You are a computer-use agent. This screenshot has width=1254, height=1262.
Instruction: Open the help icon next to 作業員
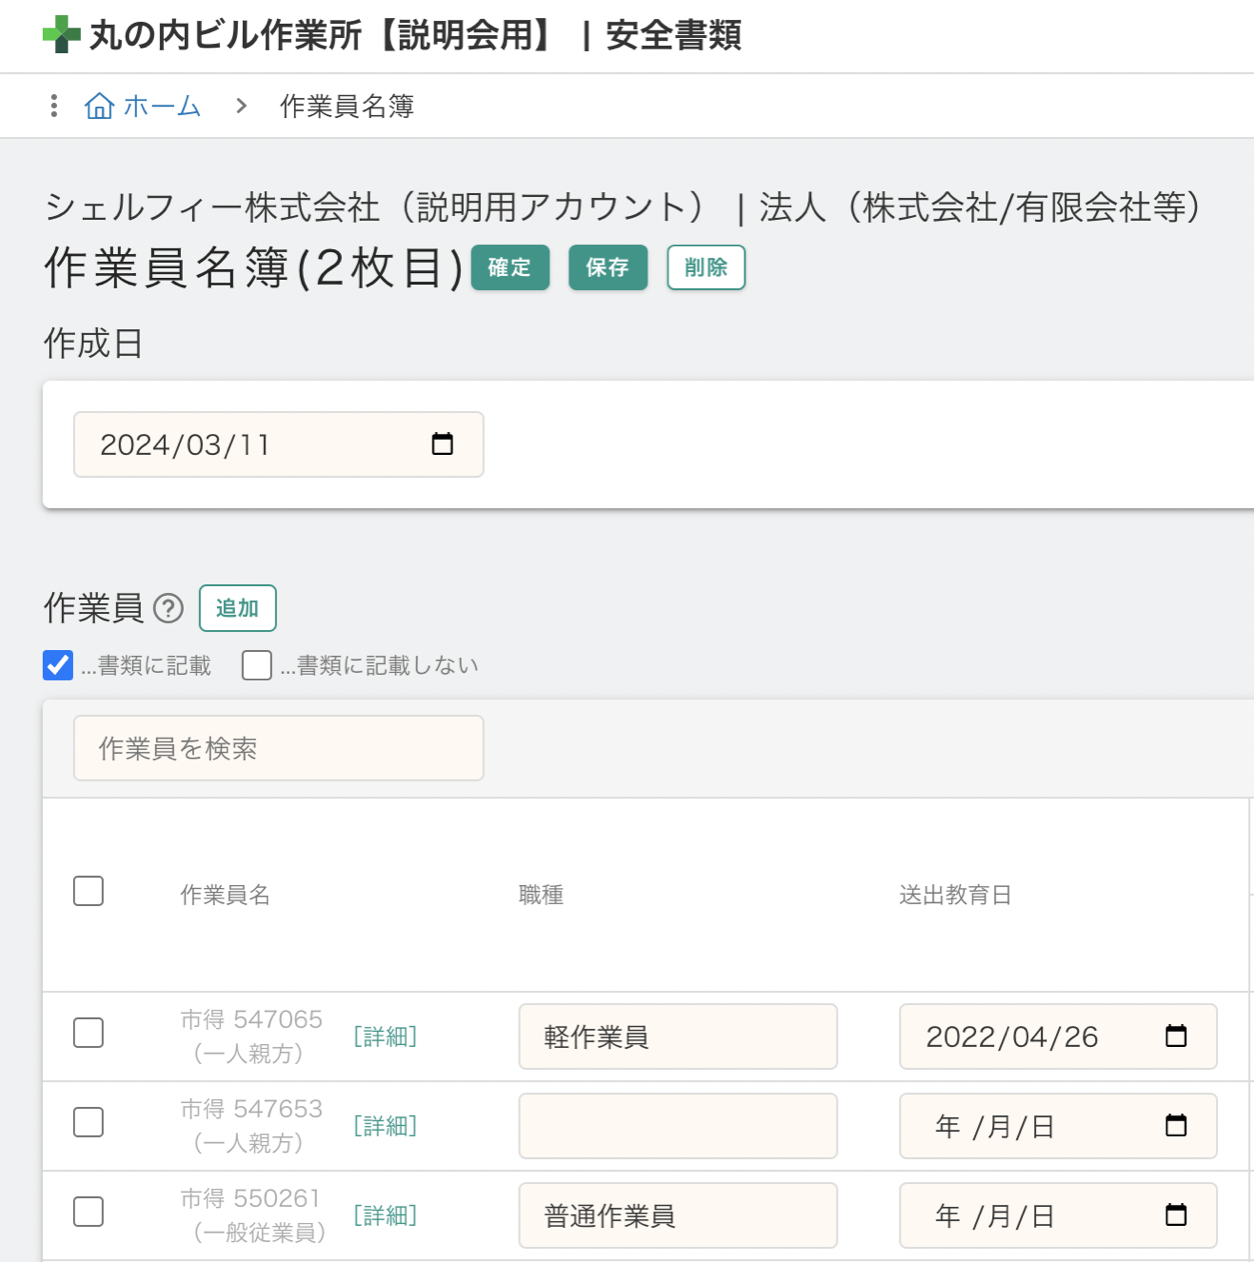pyautogui.click(x=169, y=608)
